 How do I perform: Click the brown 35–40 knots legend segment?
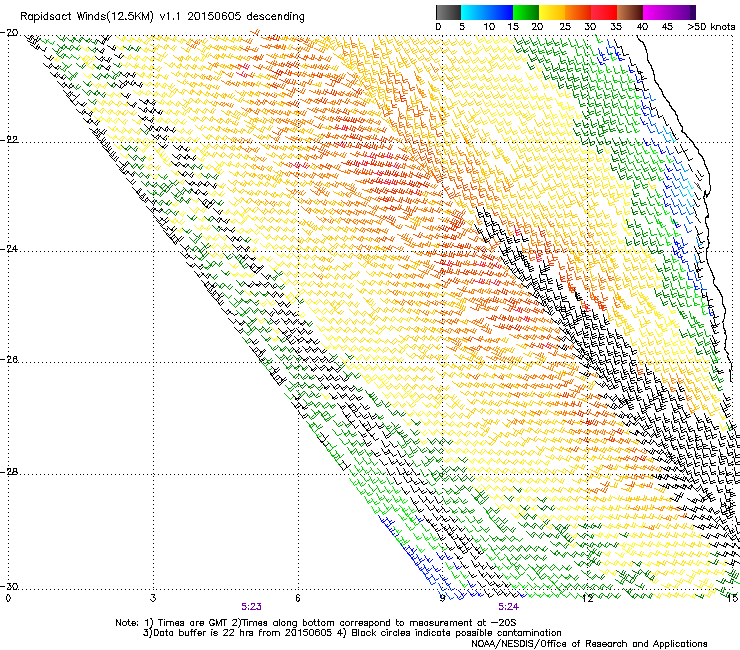(630, 12)
